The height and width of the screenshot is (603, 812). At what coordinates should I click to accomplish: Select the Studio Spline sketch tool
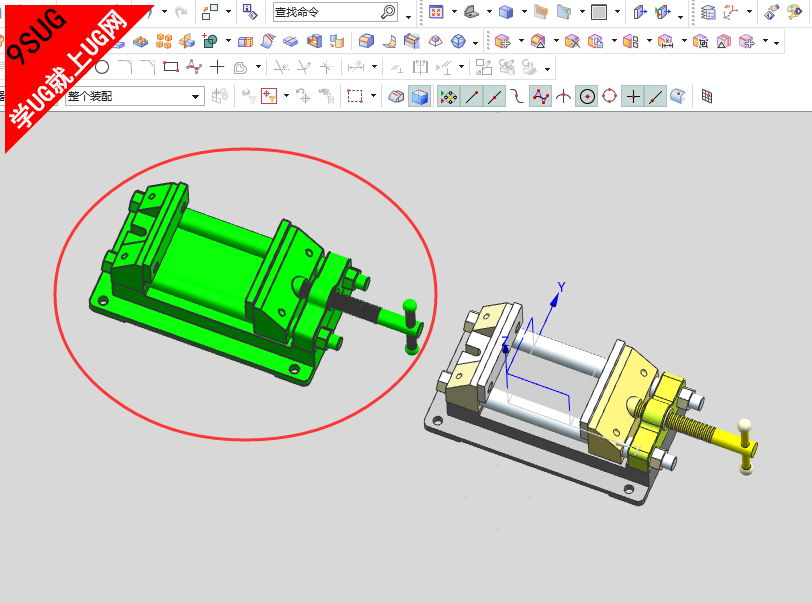[194, 67]
